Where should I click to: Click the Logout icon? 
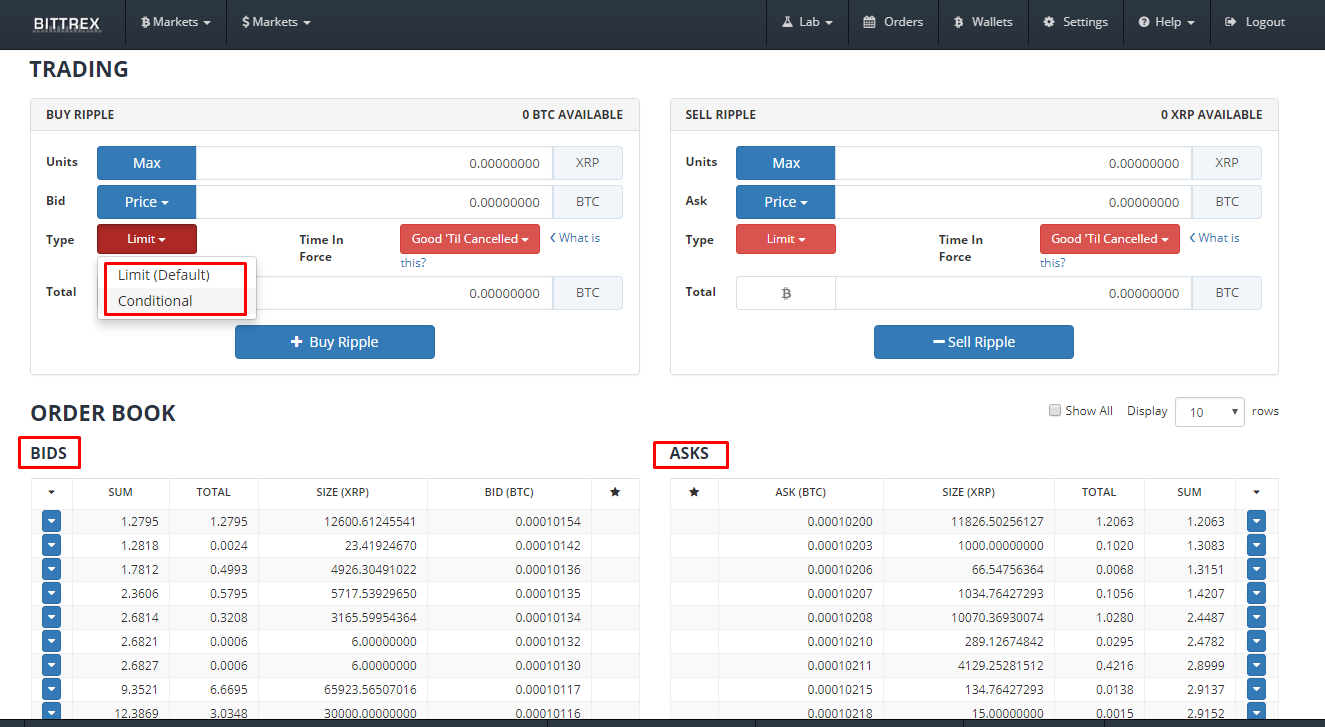click(x=1230, y=21)
